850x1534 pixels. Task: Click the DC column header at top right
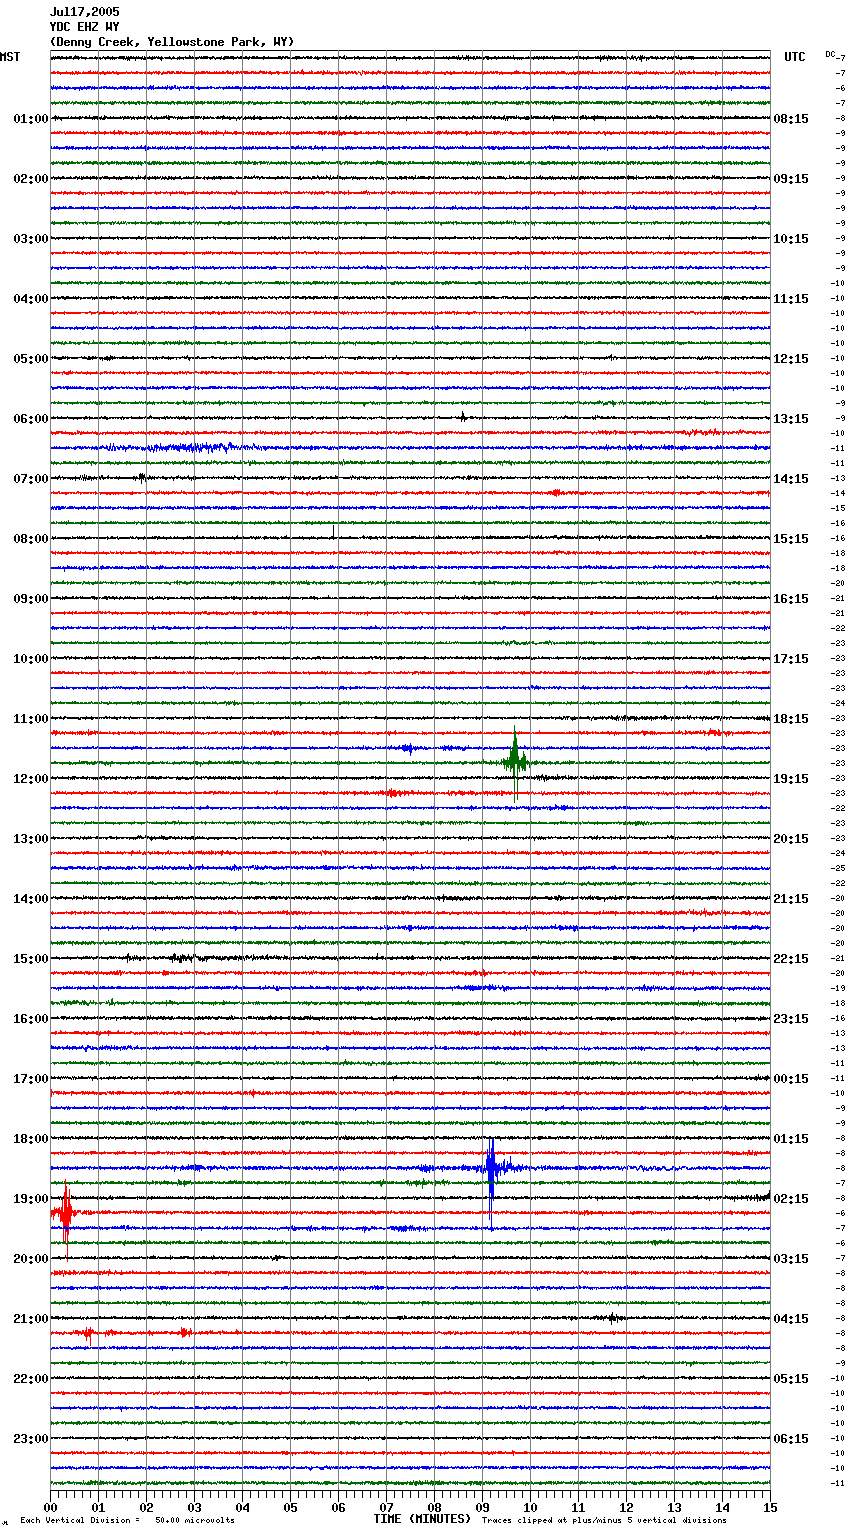pos(830,54)
